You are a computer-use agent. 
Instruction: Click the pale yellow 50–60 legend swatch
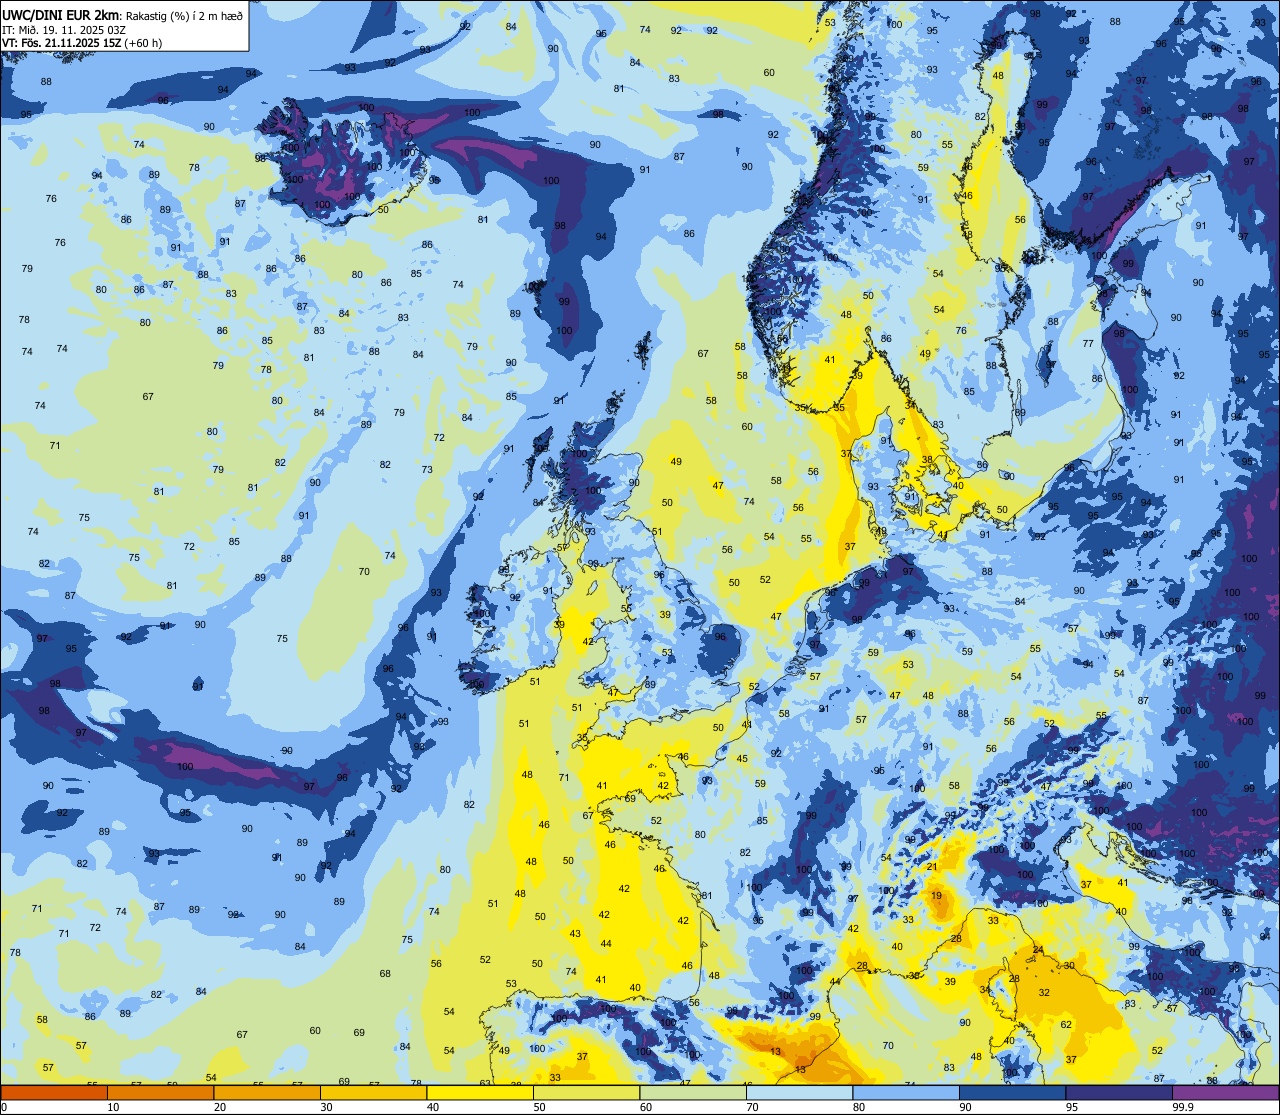tap(586, 1092)
